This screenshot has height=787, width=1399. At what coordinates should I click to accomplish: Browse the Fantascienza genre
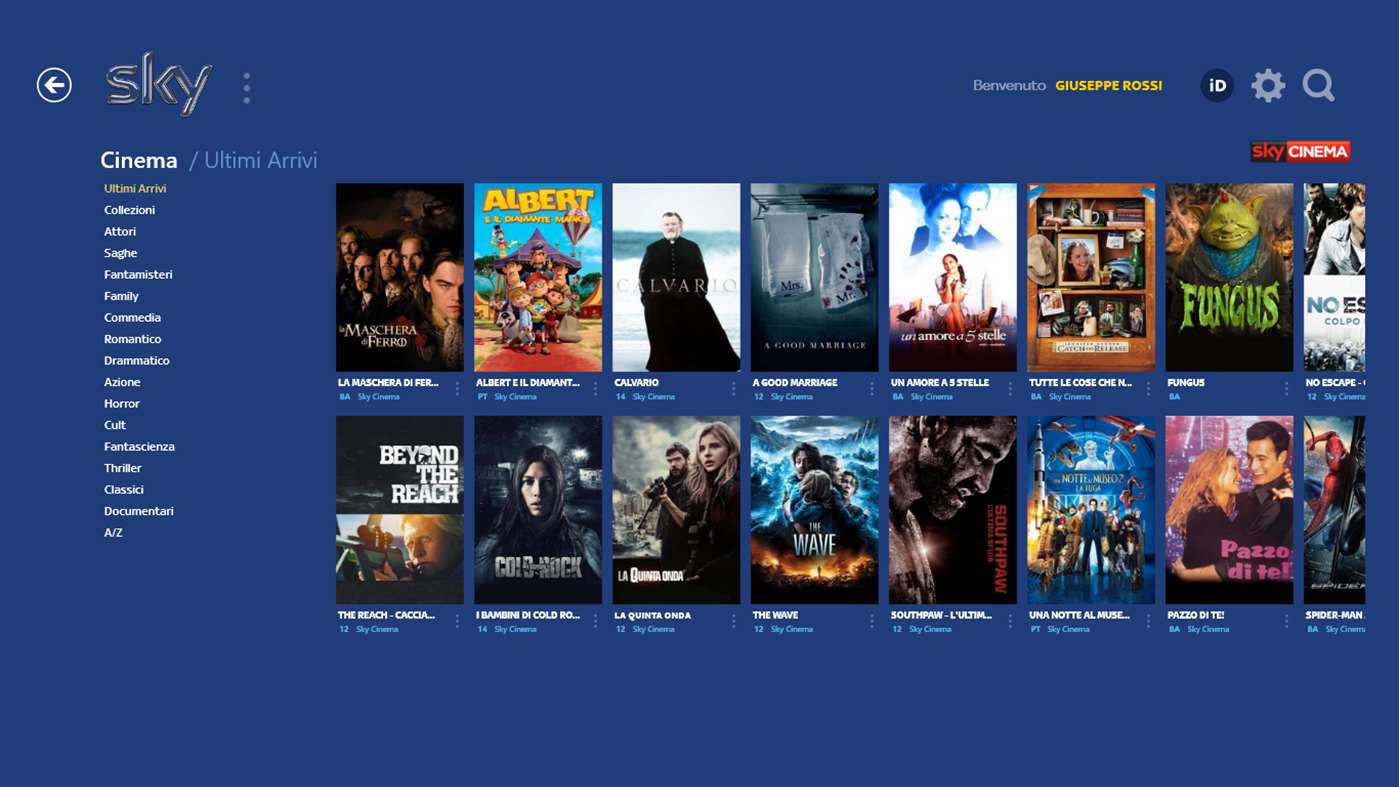click(139, 446)
